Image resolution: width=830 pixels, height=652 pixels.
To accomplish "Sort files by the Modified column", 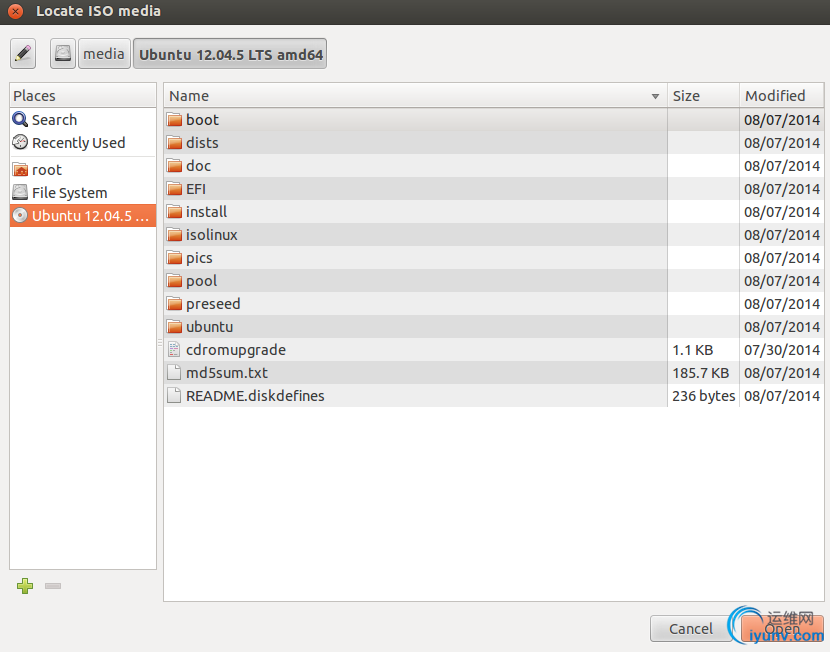I will tap(781, 96).
